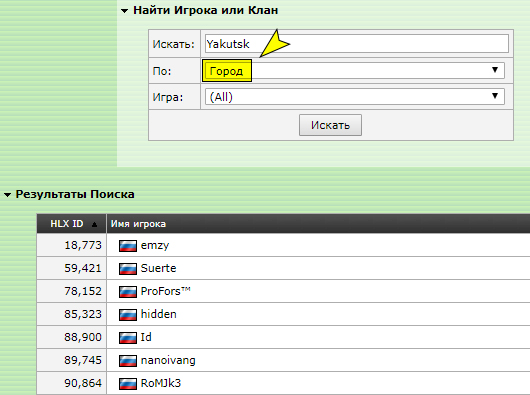Click the Искать search button
Viewport: 530px width, 395px height.
click(x=330, y=125)
